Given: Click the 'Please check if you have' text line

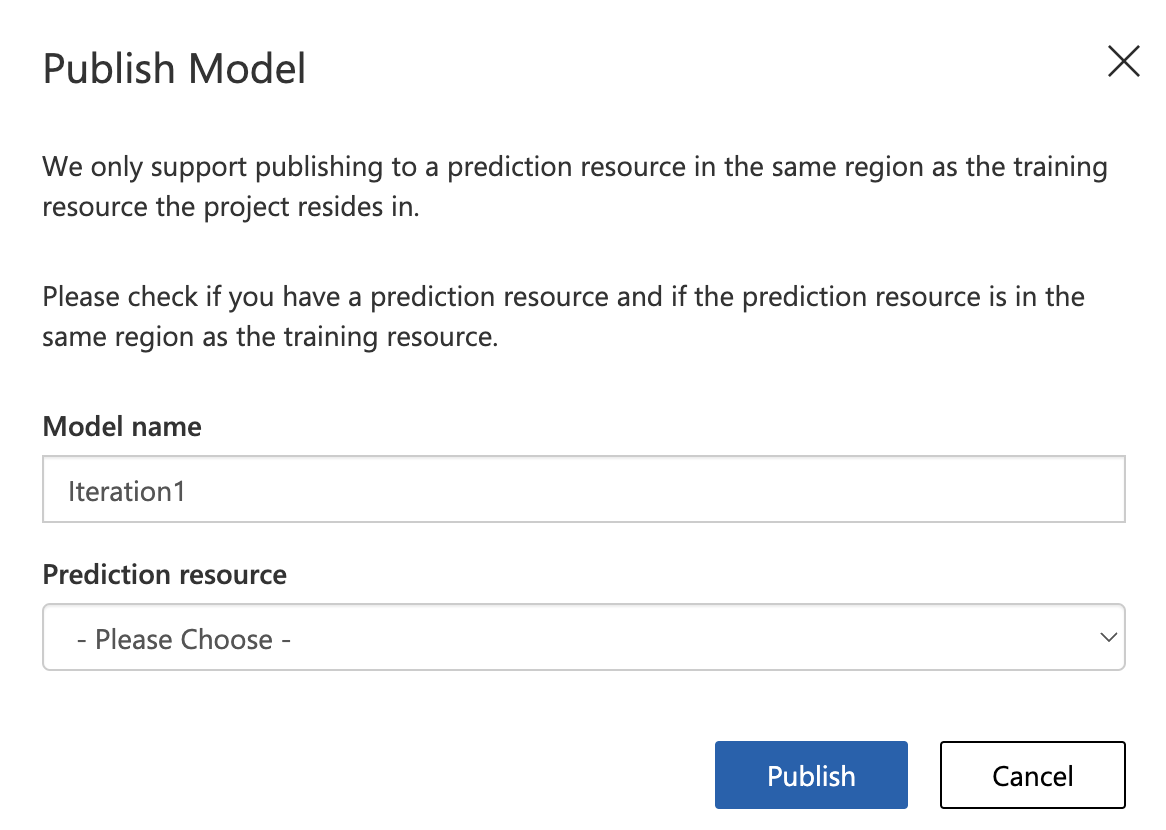Looking at the screenshot, I should point(563,297).
